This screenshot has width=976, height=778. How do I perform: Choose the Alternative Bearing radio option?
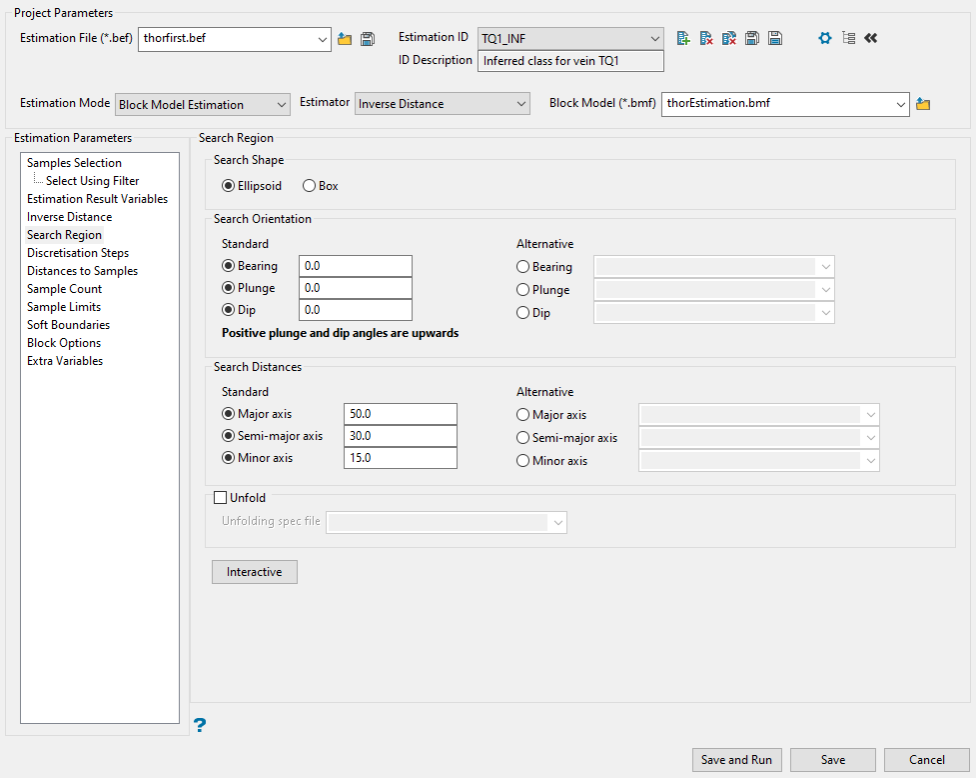[x=523, y=267]
